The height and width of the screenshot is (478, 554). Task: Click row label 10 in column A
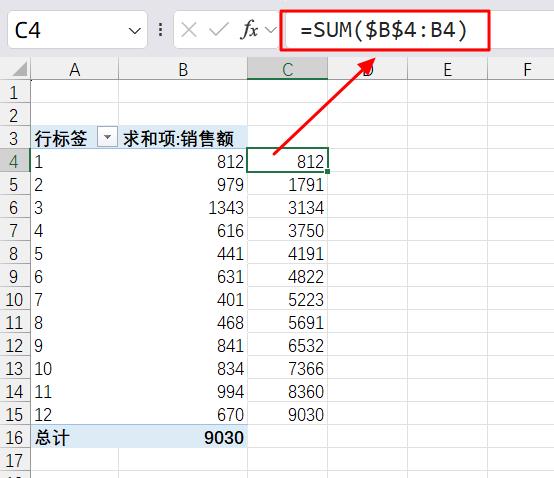pos(75,368)
